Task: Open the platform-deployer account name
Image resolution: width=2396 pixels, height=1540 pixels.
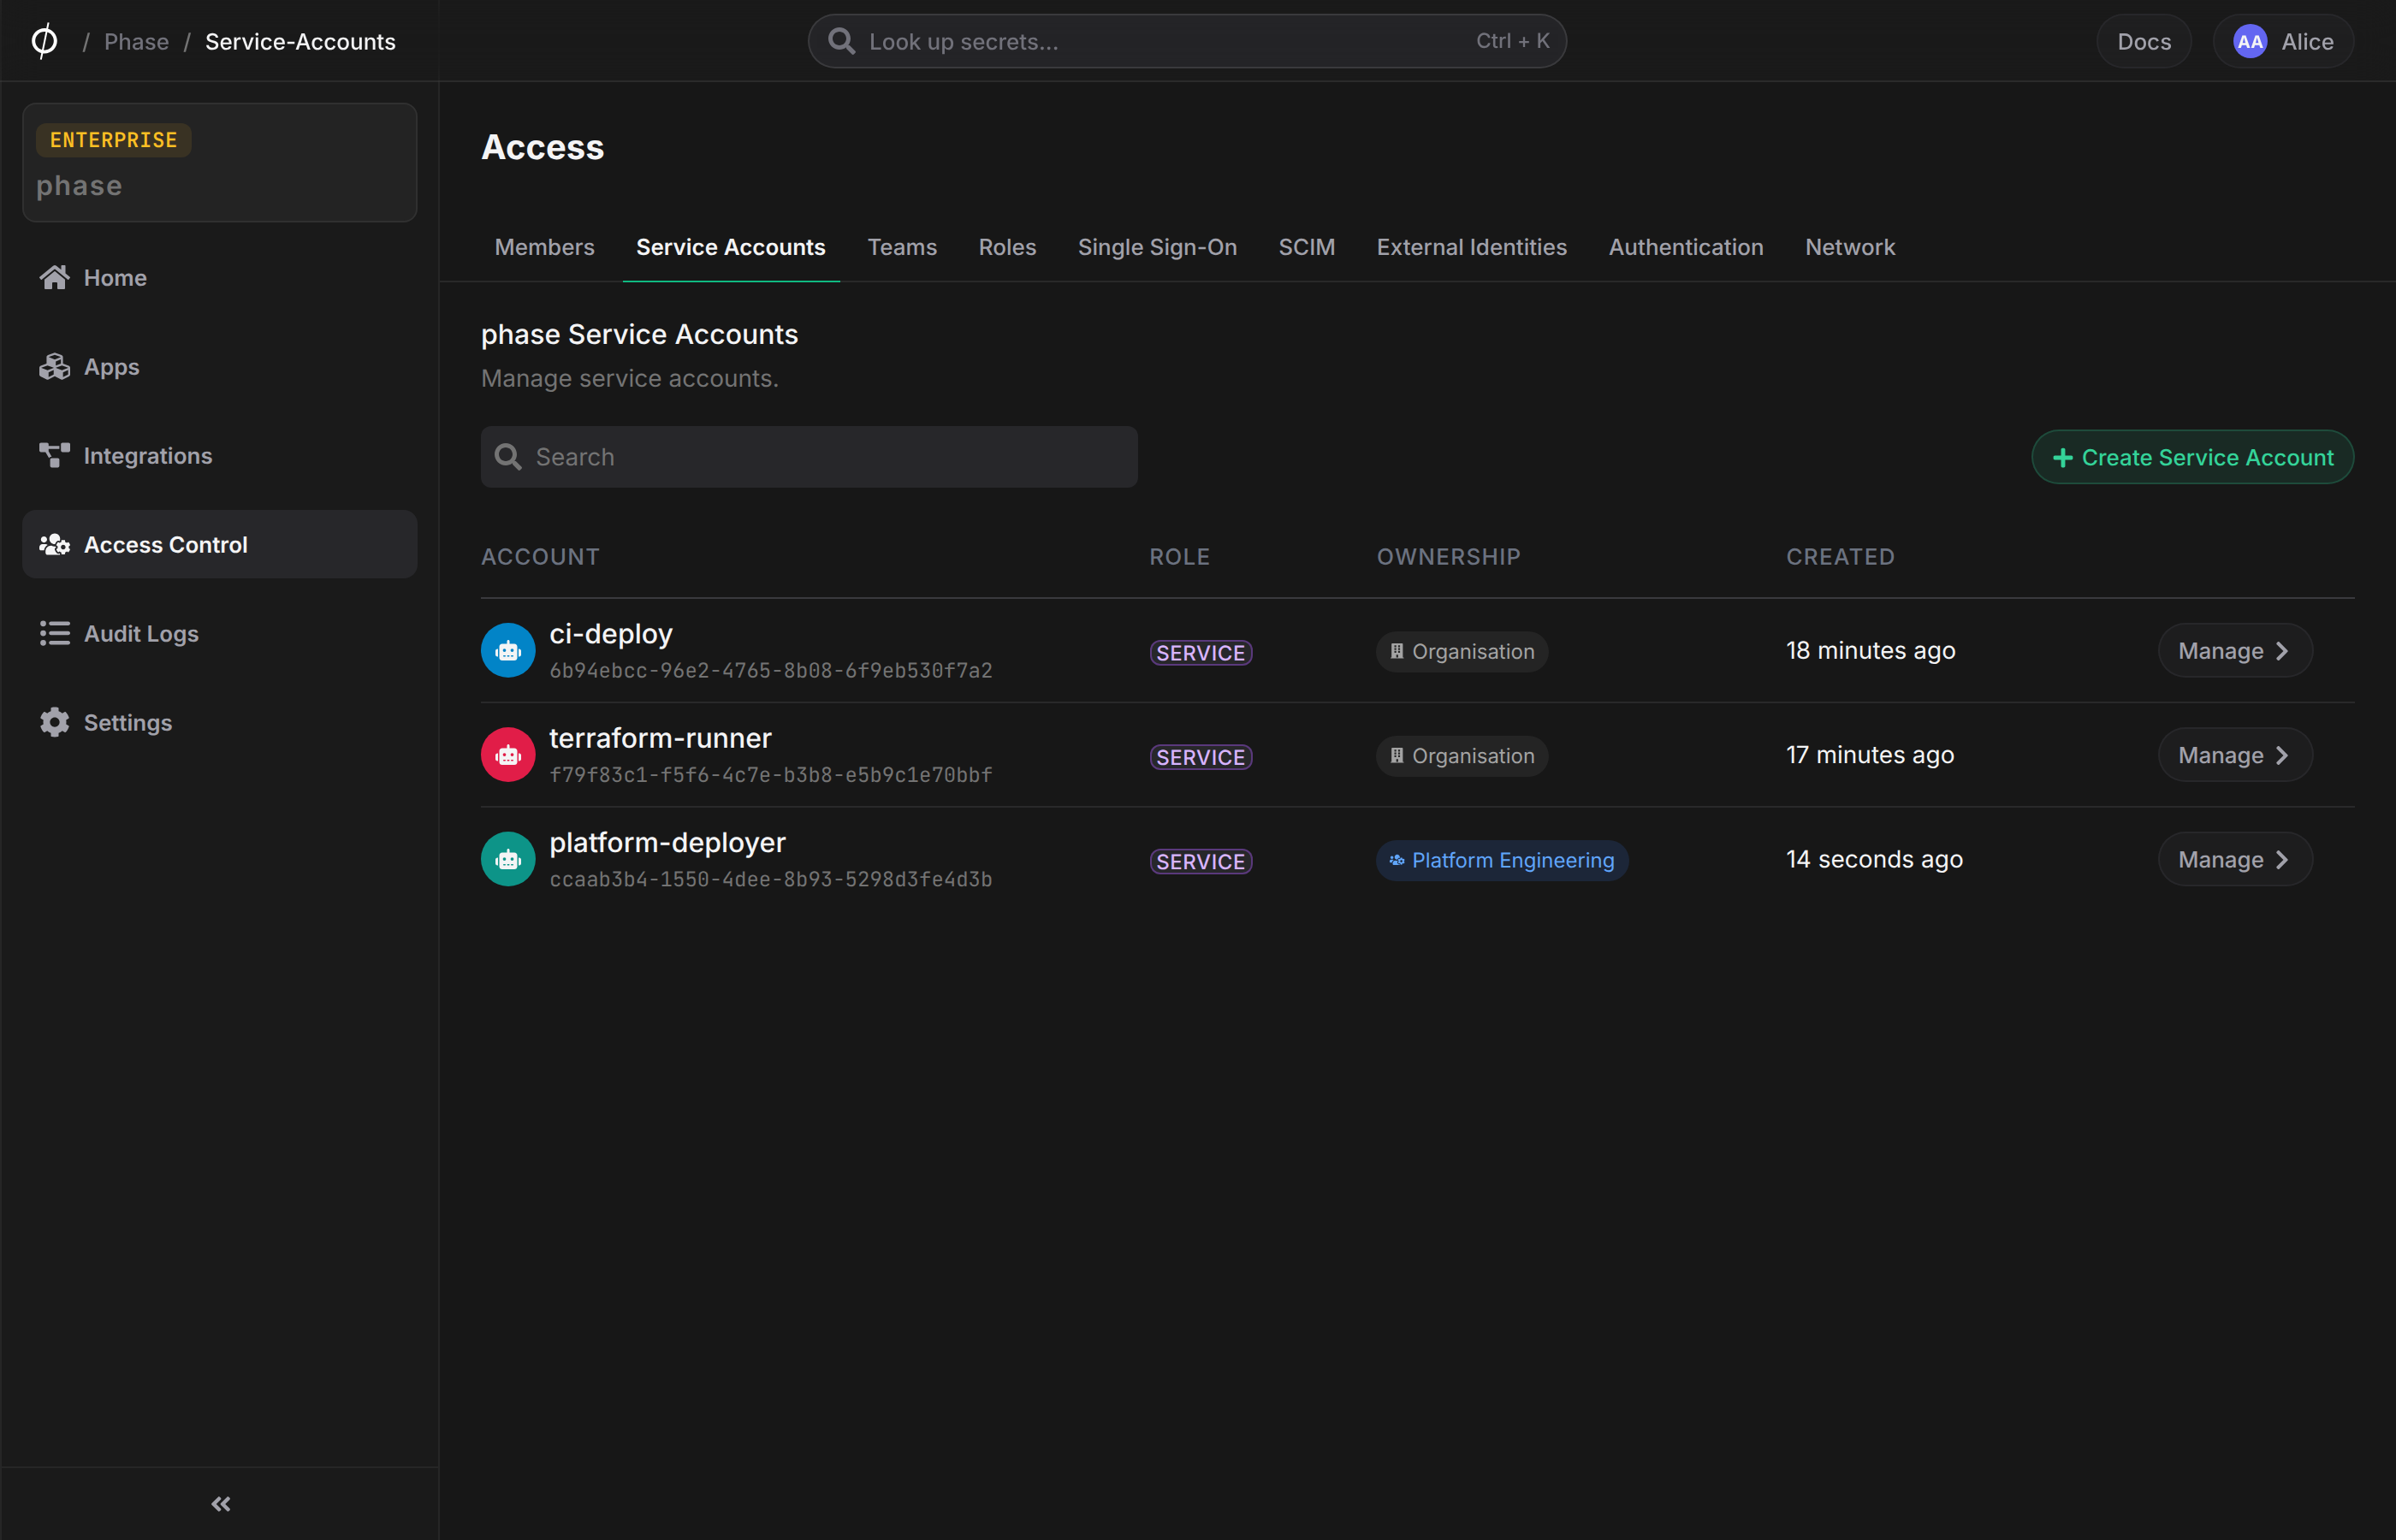Action: click(667, 843)
